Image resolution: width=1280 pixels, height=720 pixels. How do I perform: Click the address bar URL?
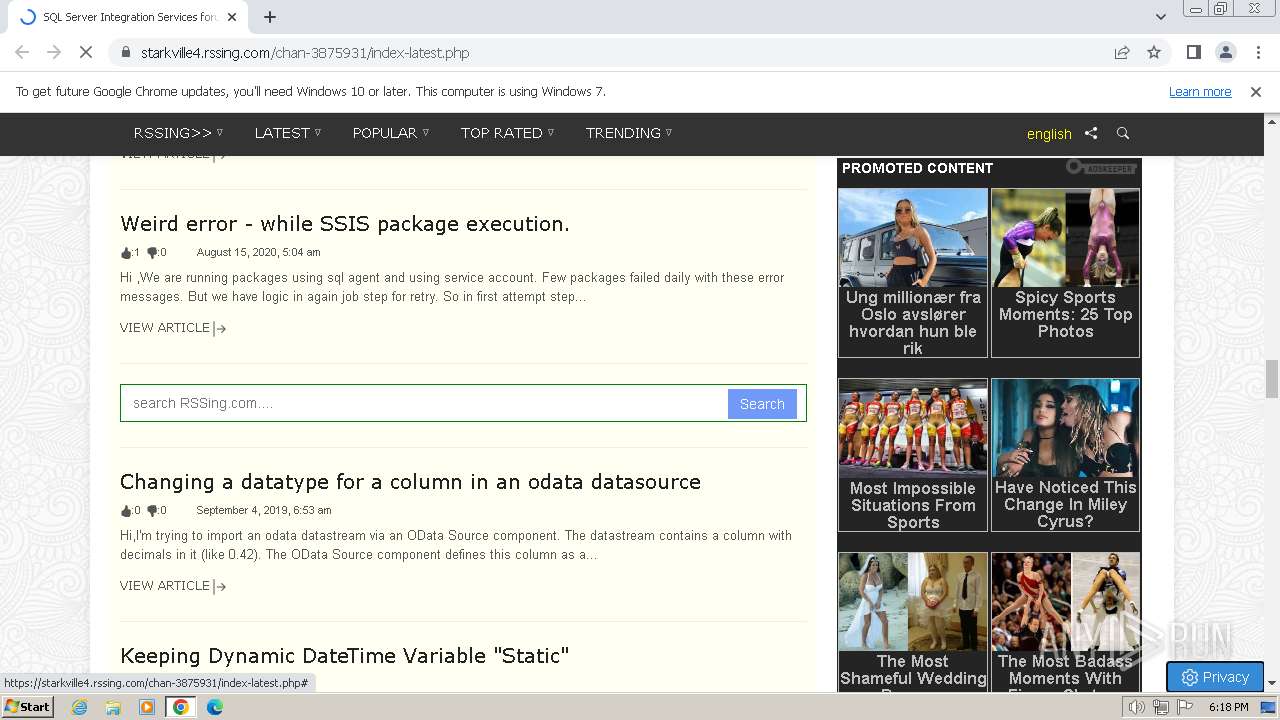click(305, 53)
